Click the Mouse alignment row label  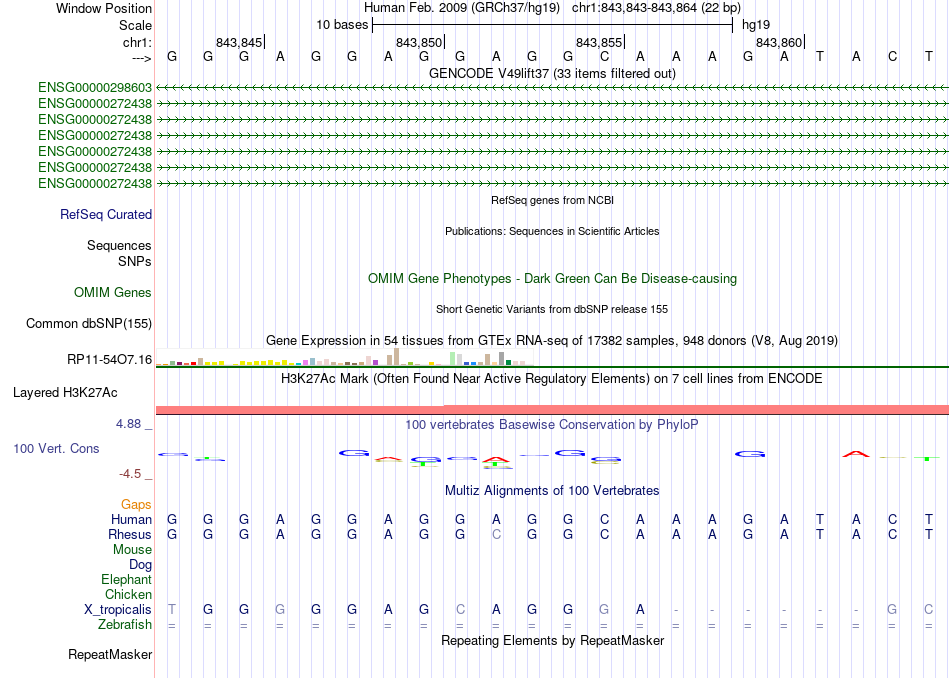[x=133, y=550]
